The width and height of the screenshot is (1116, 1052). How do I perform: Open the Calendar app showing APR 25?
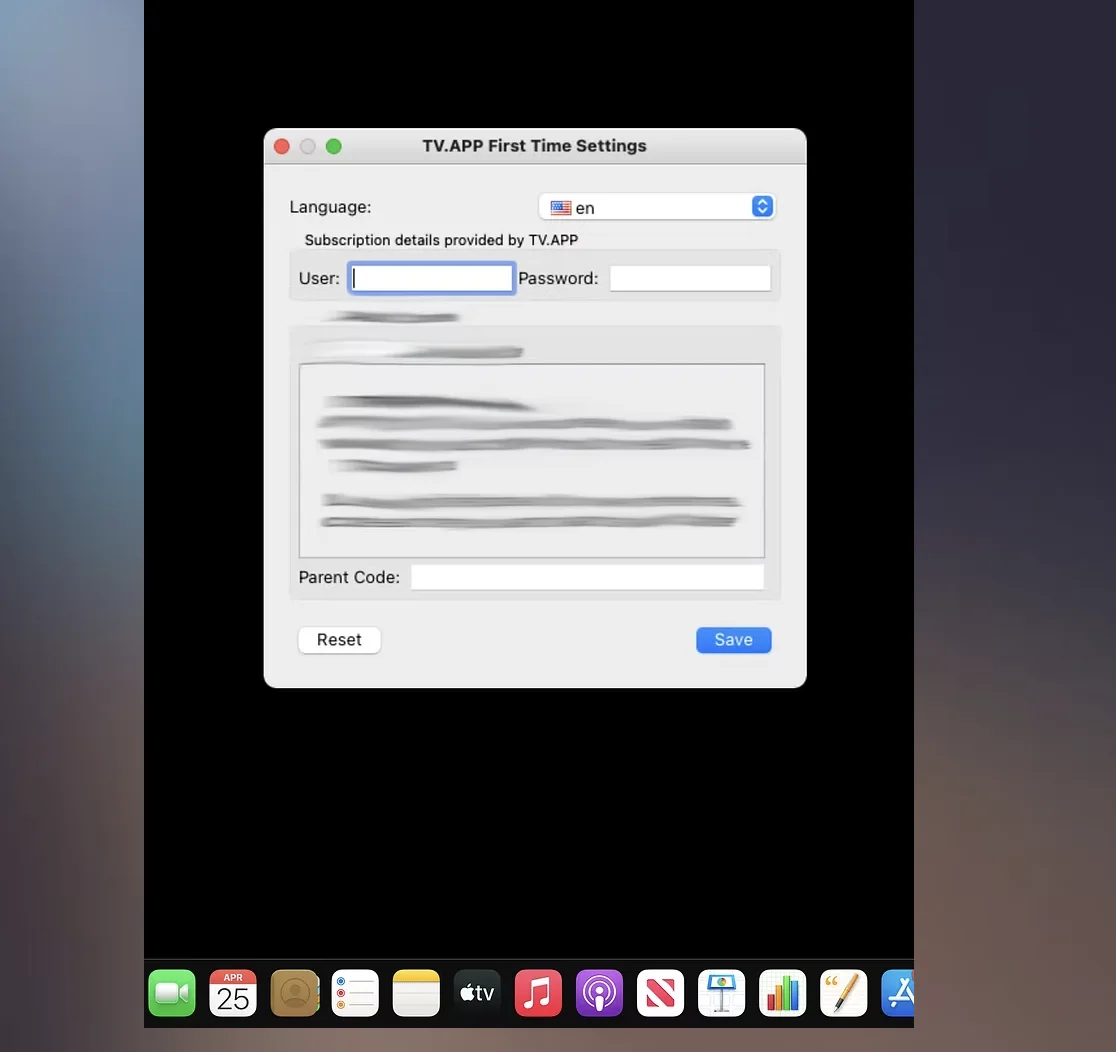pyautogui.click(x=233, y=993)
